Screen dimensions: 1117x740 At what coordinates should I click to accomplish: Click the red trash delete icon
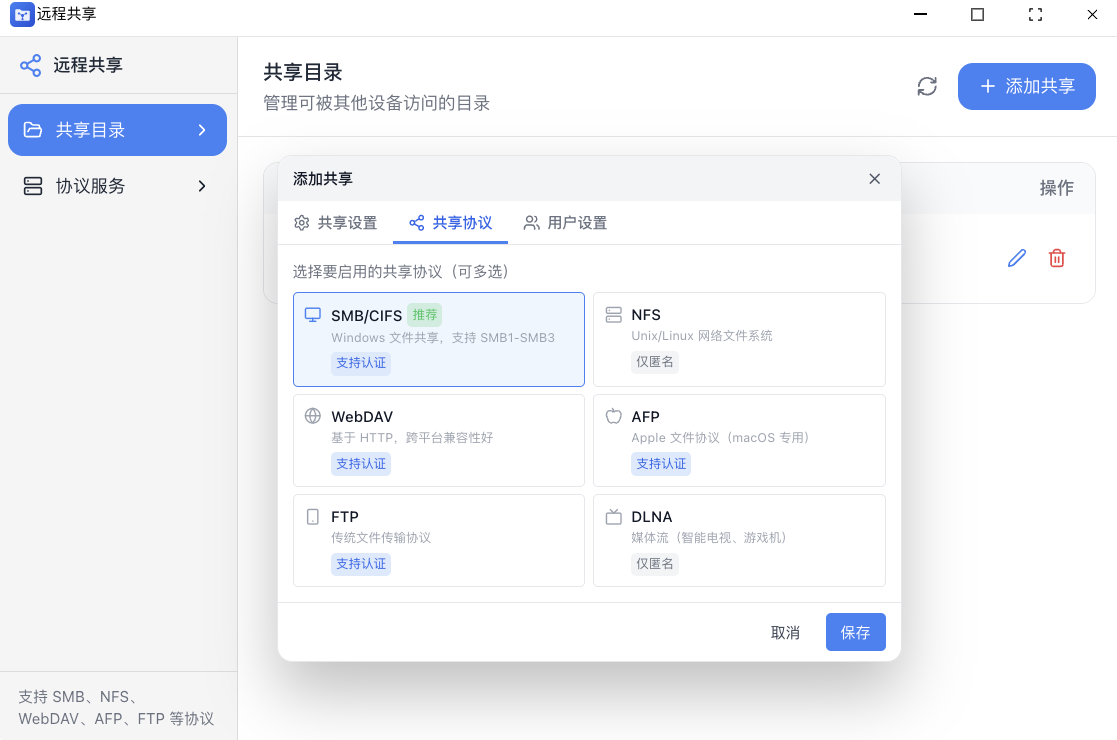click(x=1056, y=258)
